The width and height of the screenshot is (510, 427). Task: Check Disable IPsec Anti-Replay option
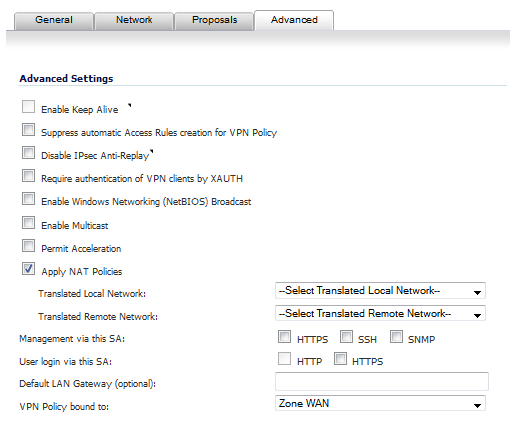(x=28, y=153)
